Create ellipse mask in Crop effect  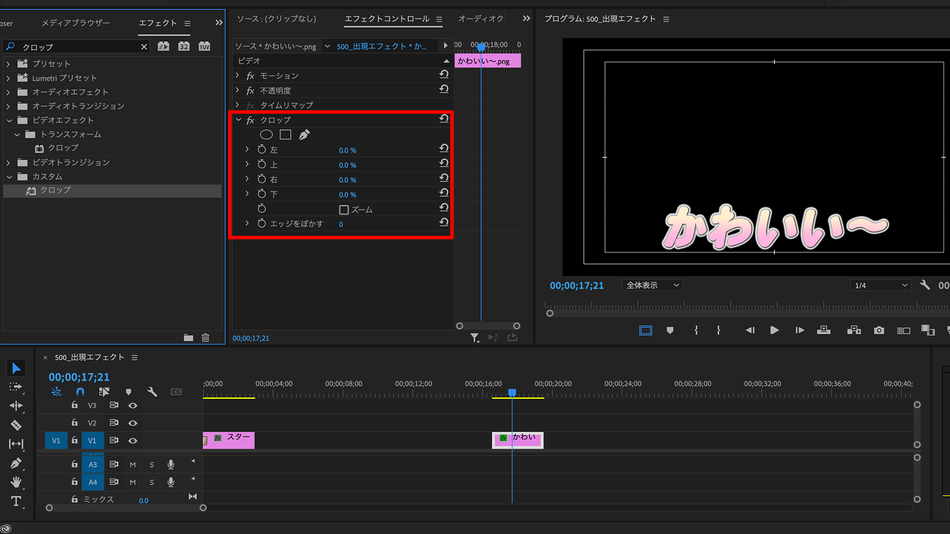tap(266, 135)
